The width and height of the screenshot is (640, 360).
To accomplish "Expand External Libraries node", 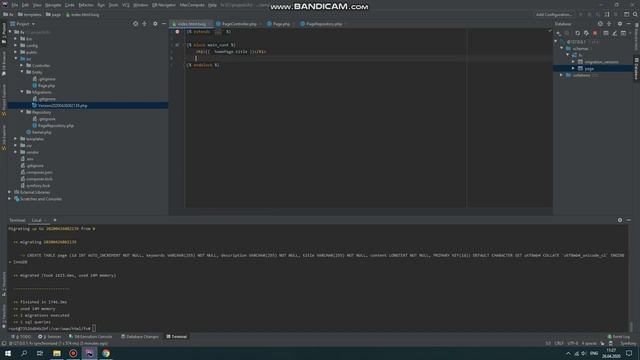I will point(10,192).
